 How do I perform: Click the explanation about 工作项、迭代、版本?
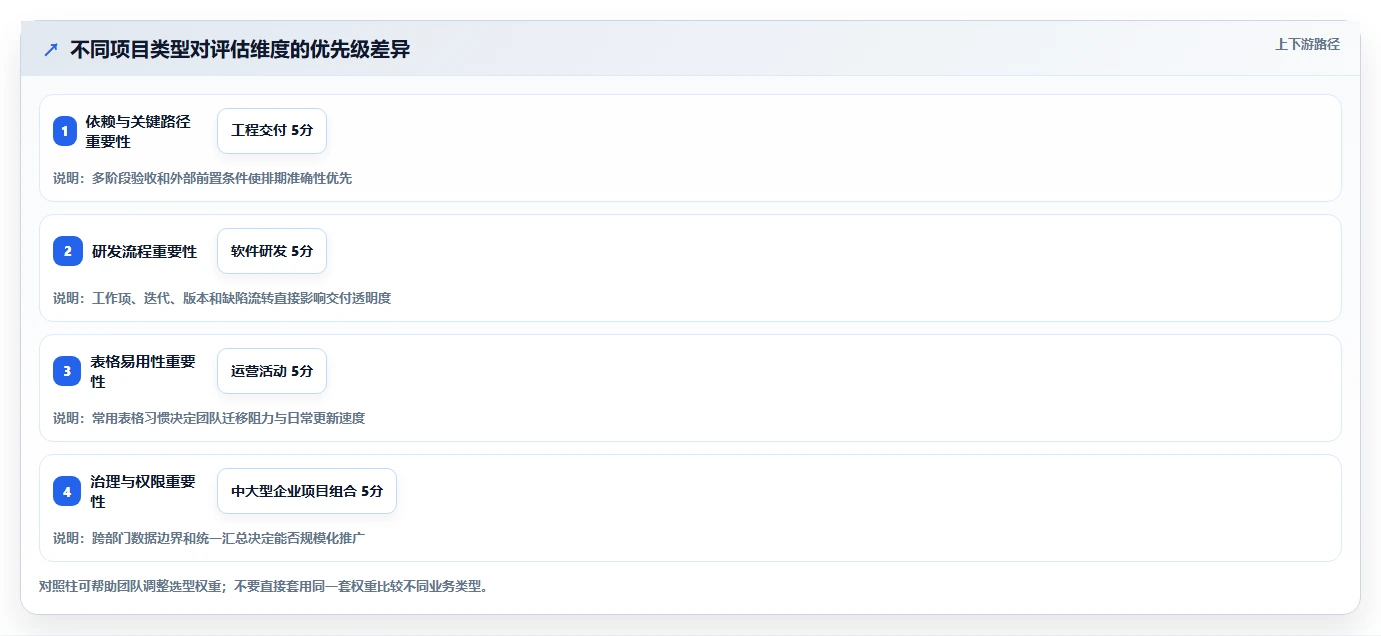222,298
